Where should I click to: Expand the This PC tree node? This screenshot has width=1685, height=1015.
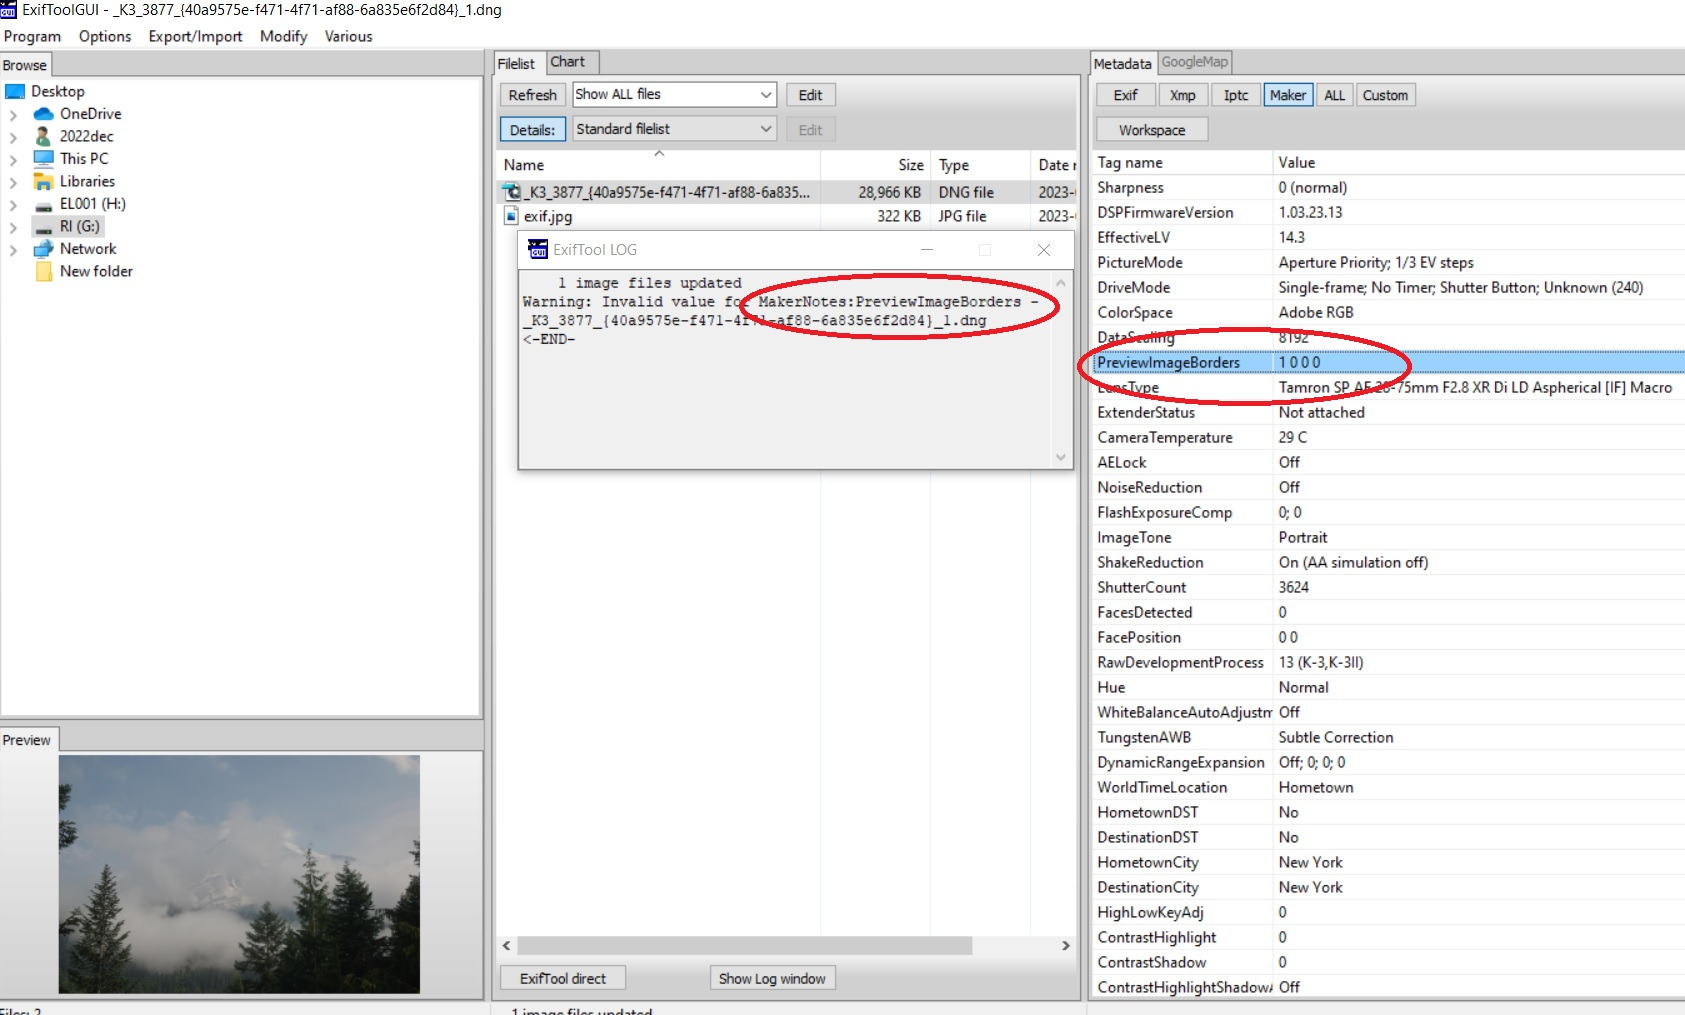pyautogui.click(x=11, y=158)
